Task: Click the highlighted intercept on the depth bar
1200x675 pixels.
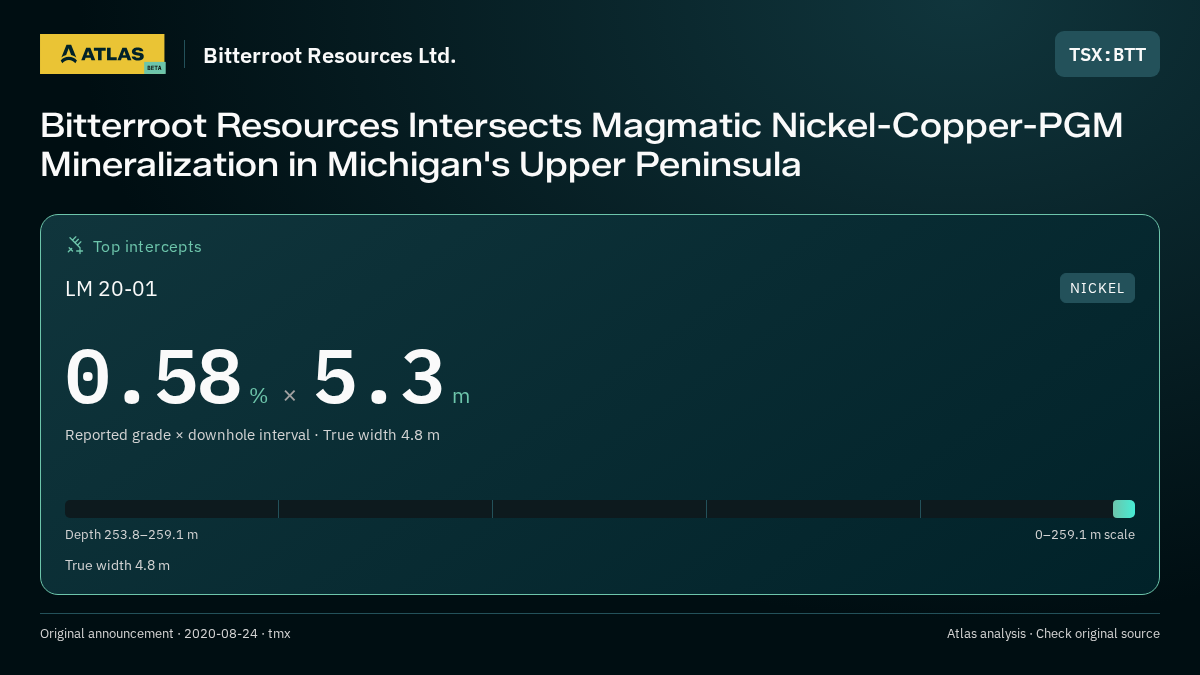Action: 1124,509
